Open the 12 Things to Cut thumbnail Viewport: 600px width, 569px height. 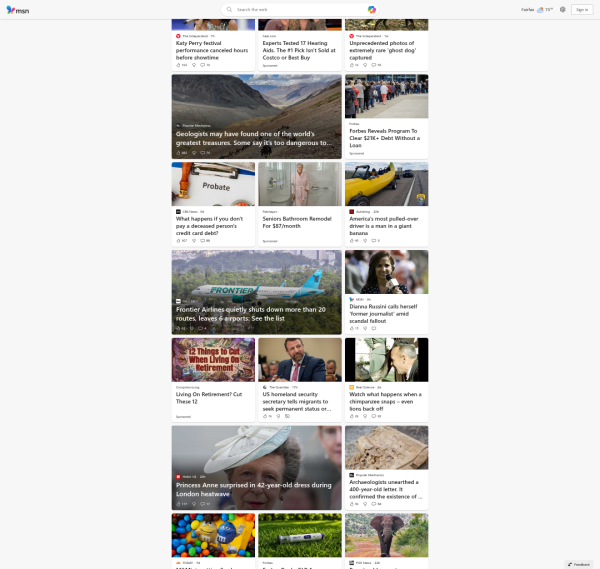[213, 360]
